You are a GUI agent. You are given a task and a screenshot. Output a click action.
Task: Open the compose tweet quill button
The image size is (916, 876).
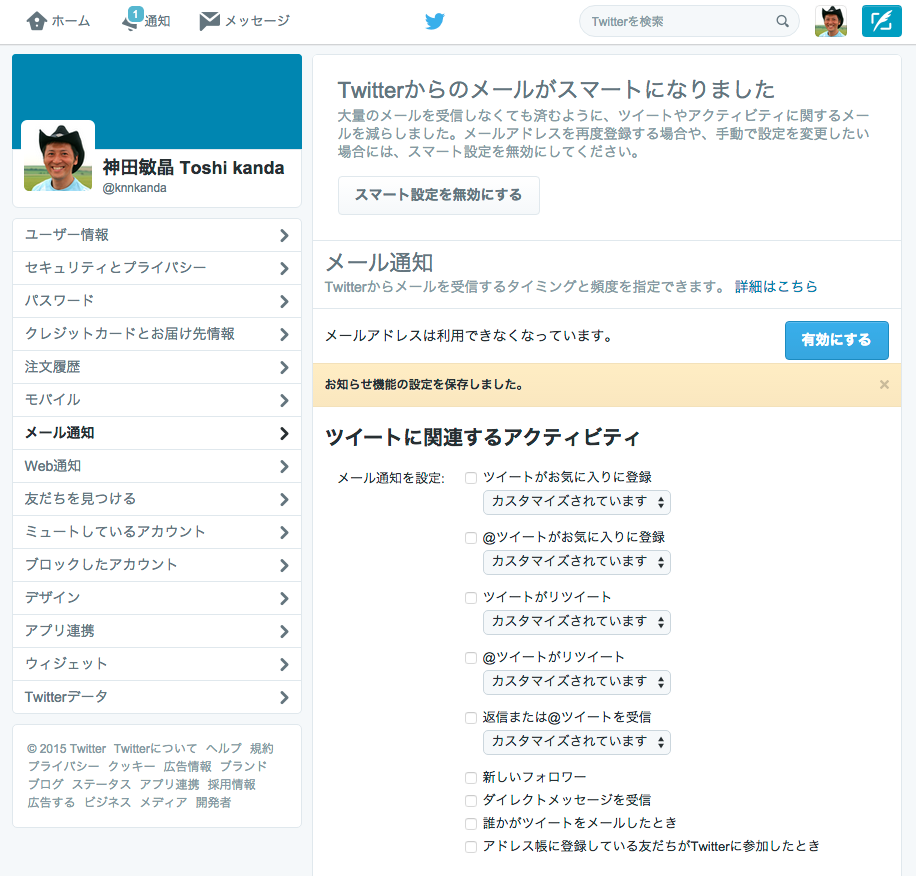882,21
